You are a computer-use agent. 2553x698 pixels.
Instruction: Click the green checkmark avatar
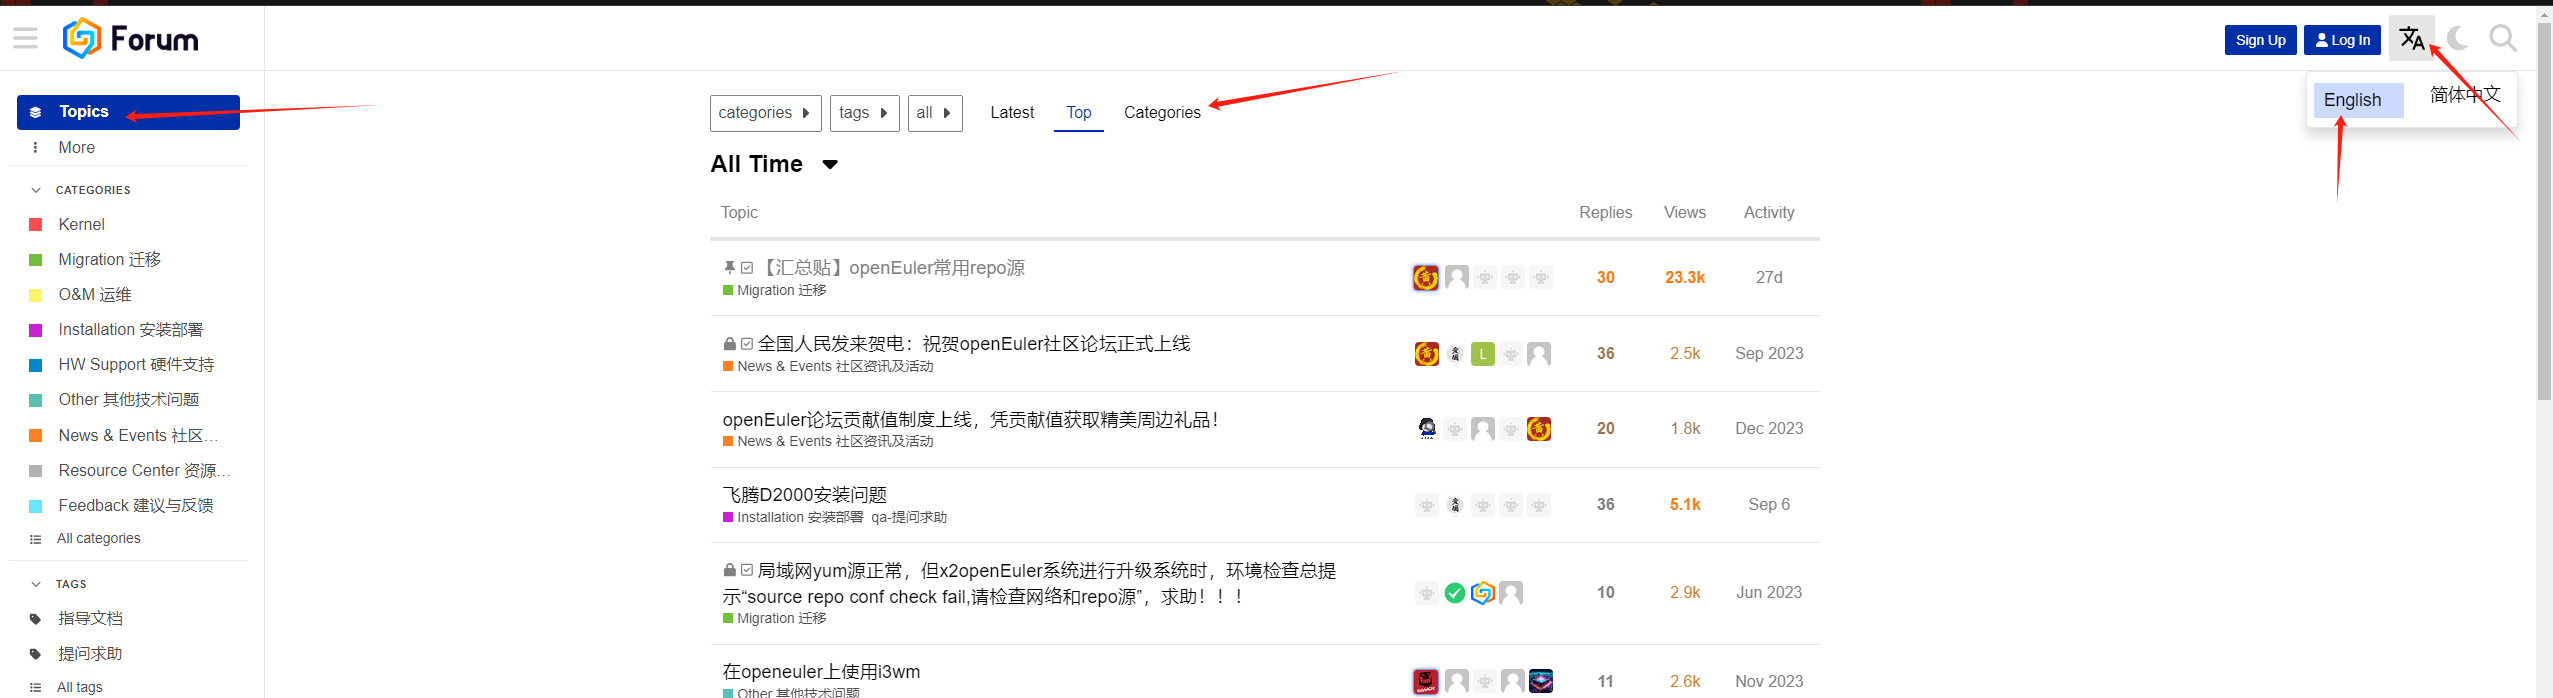1455,593
